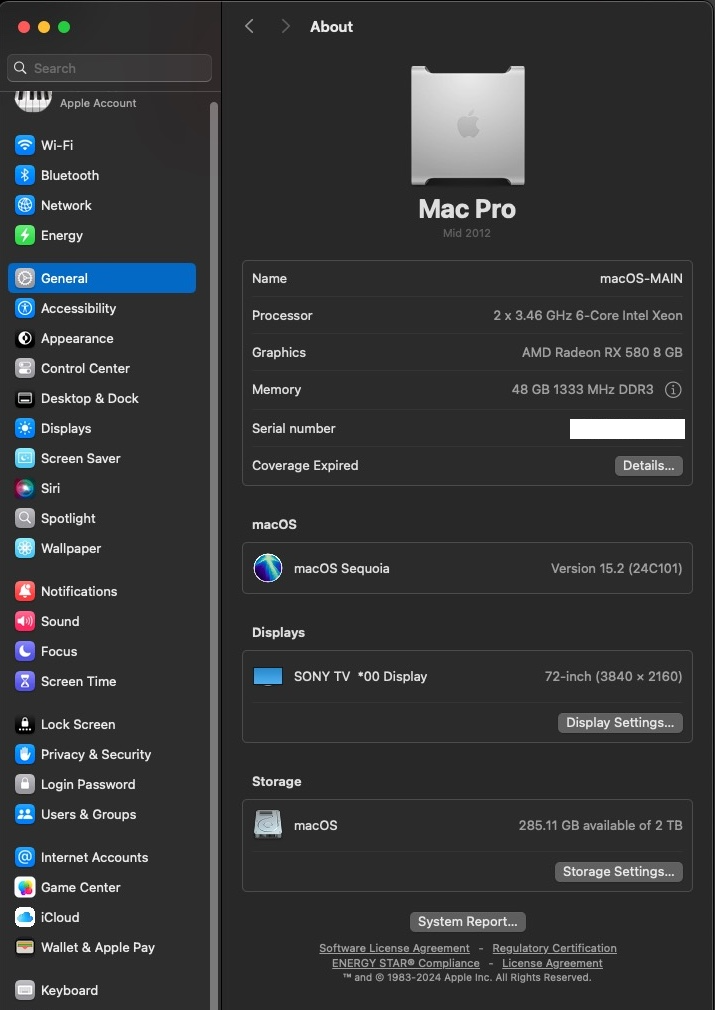
Task: Click Version 15.2 (24C101) text
Action: click(616, 568)
